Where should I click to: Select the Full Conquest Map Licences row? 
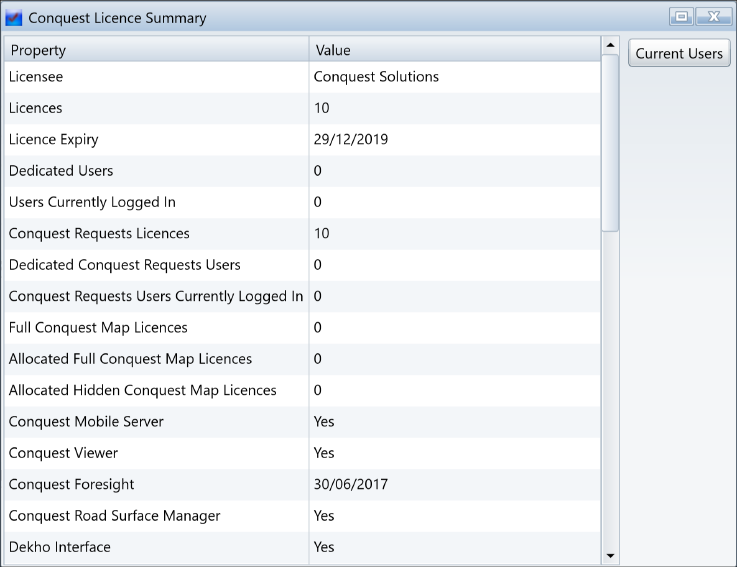pos(302,328)
